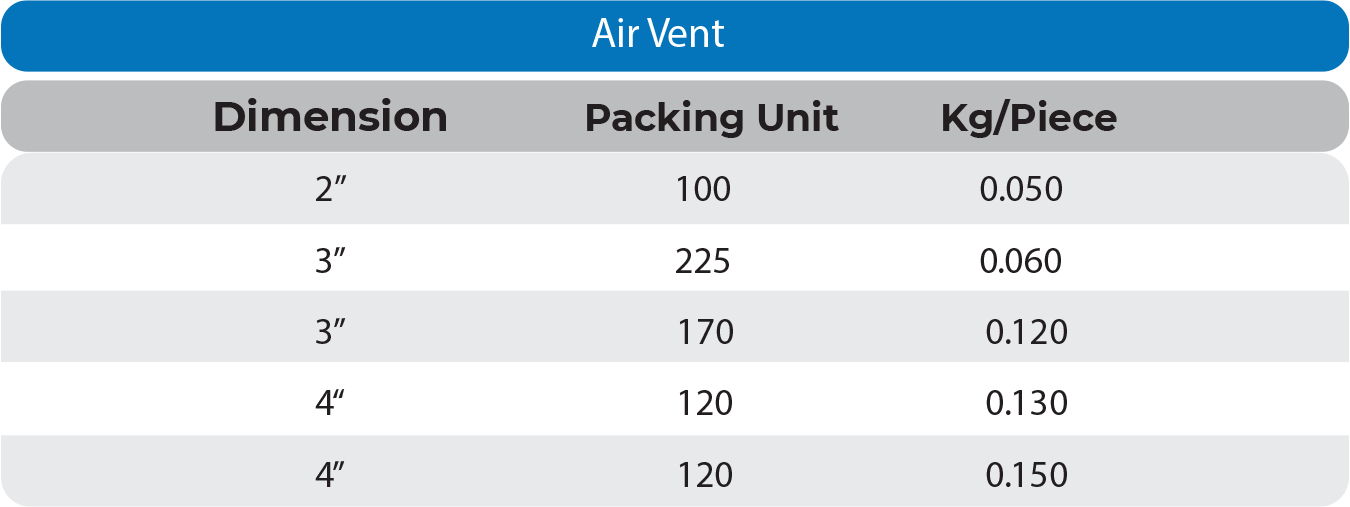Select the 4″ dimension in the last row

[x=330, y=474]
